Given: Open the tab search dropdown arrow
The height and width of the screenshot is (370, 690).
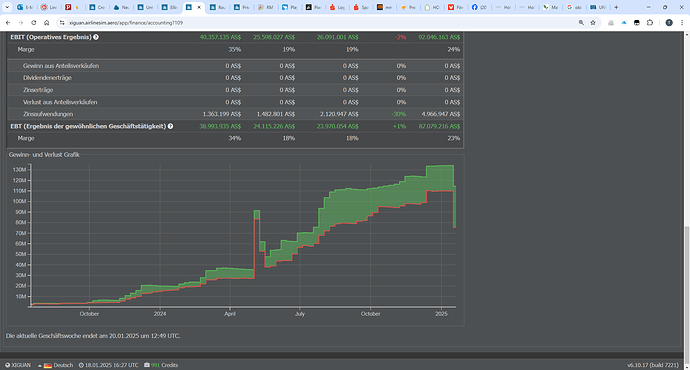Looking at the screenshot, I should (7, 7).
